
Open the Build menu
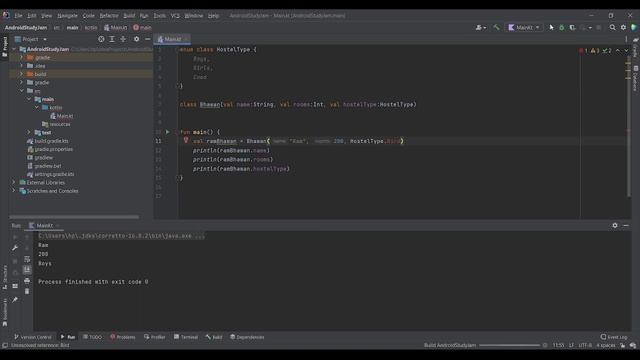[x=129, y=16]
